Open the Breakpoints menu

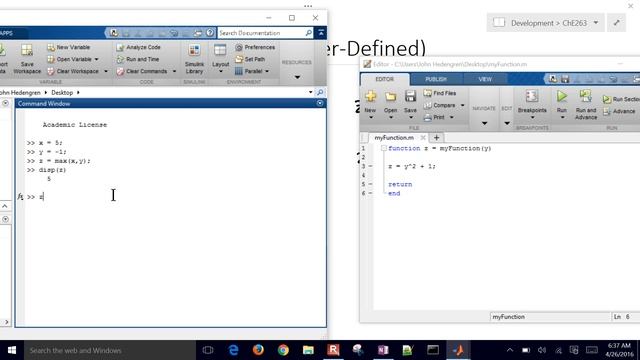(x=532, y=104)
